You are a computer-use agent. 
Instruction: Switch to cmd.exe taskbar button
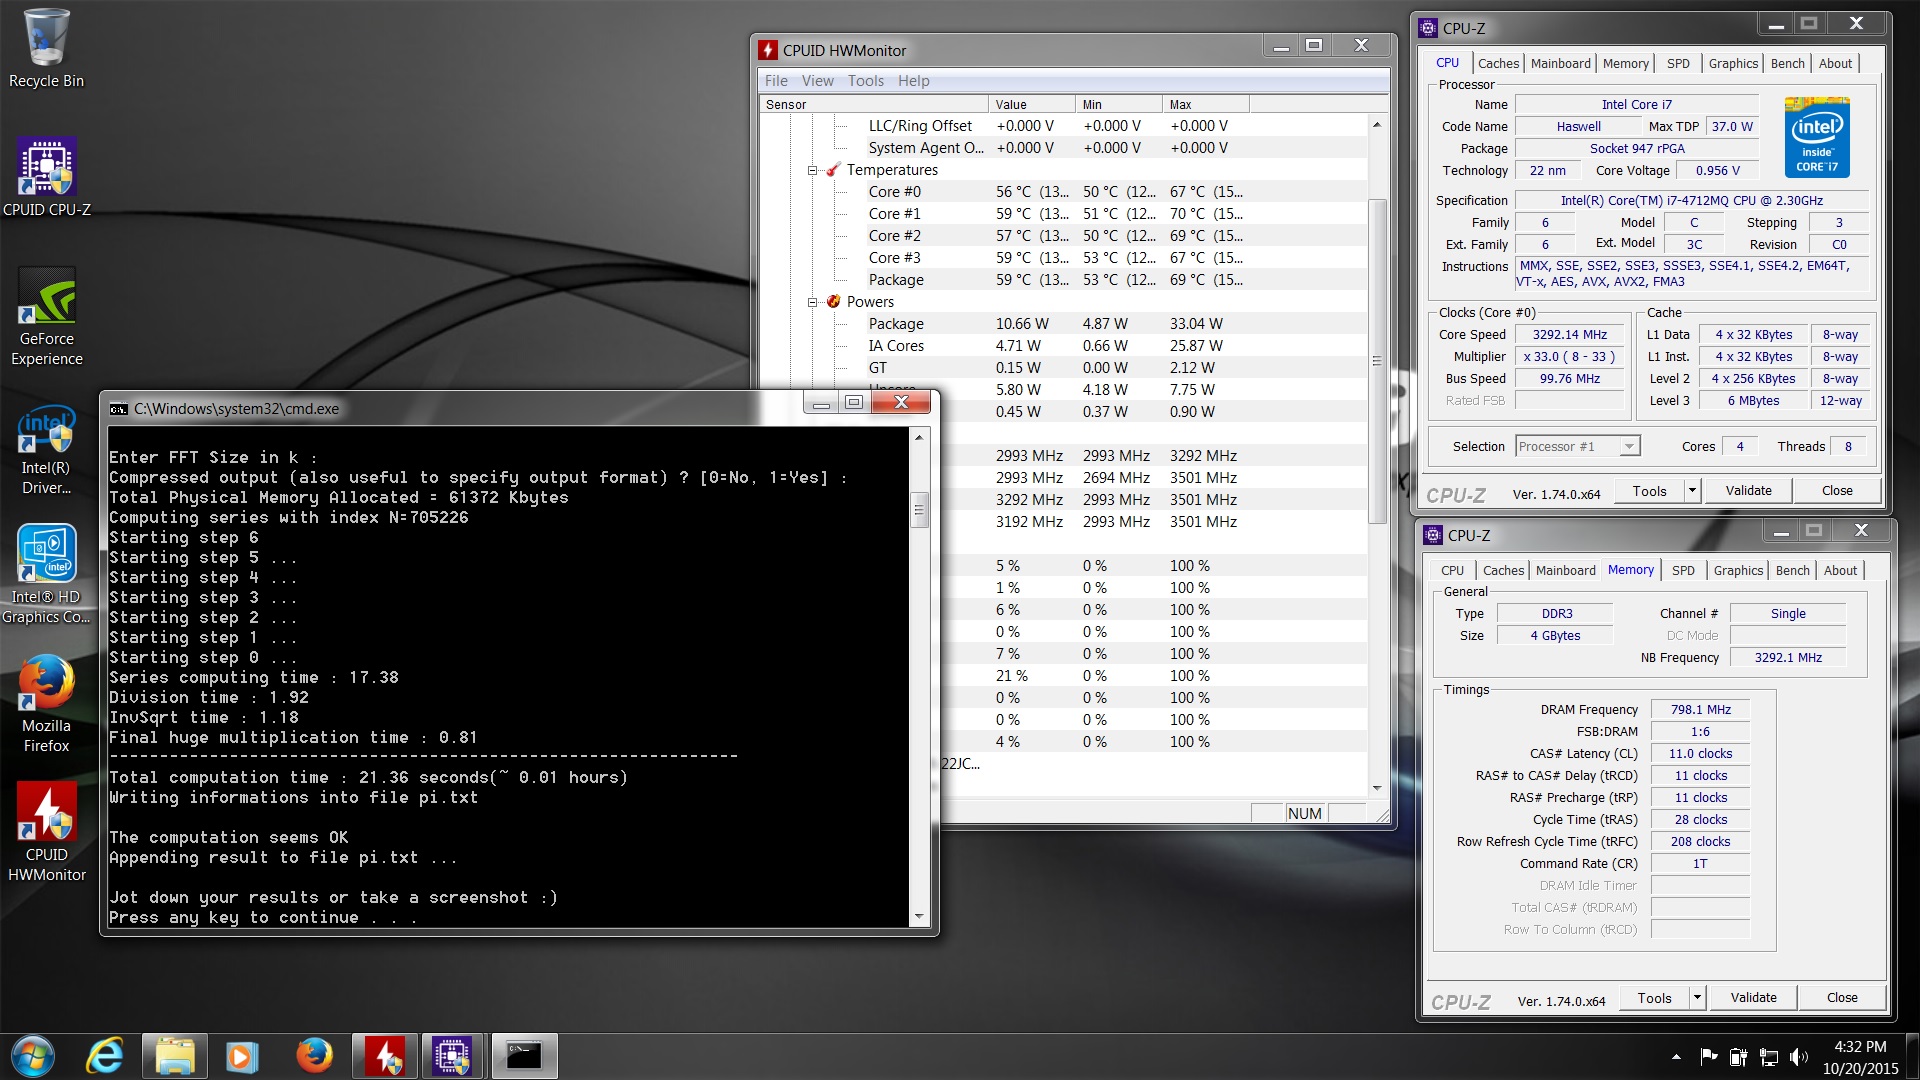click(x=524, y=1056)
